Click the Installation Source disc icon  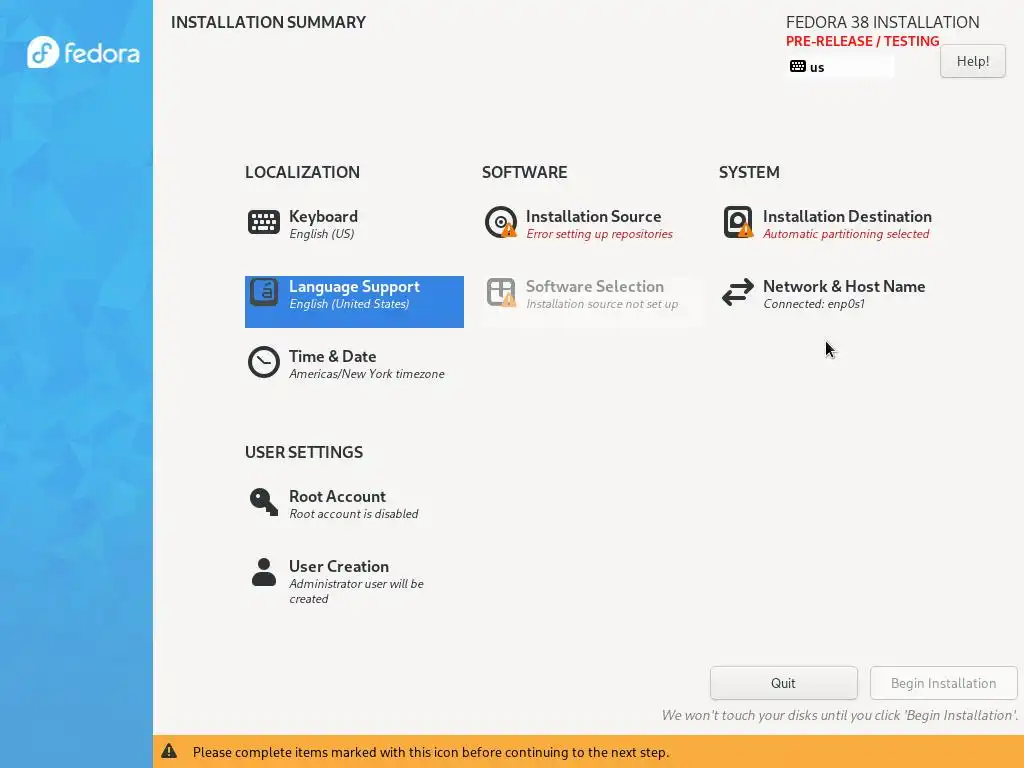(x=501, y=222)
